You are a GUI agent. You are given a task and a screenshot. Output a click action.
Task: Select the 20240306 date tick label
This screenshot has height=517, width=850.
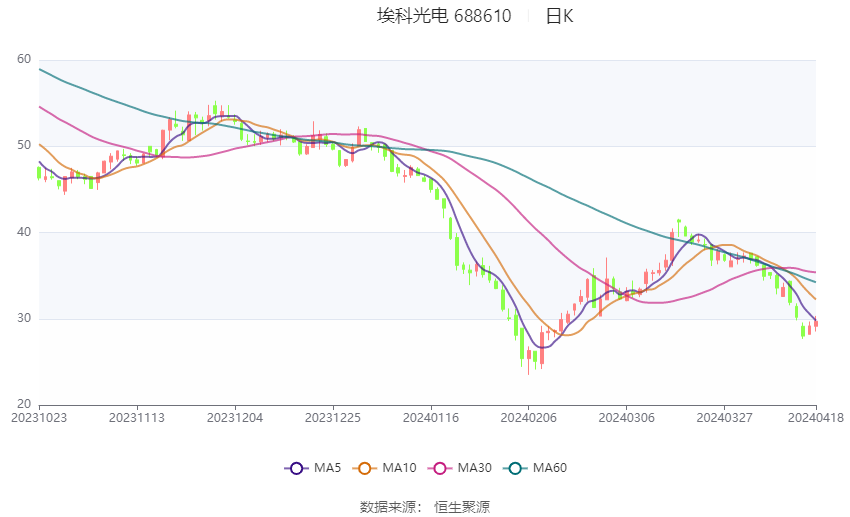(x=627, y=418)
